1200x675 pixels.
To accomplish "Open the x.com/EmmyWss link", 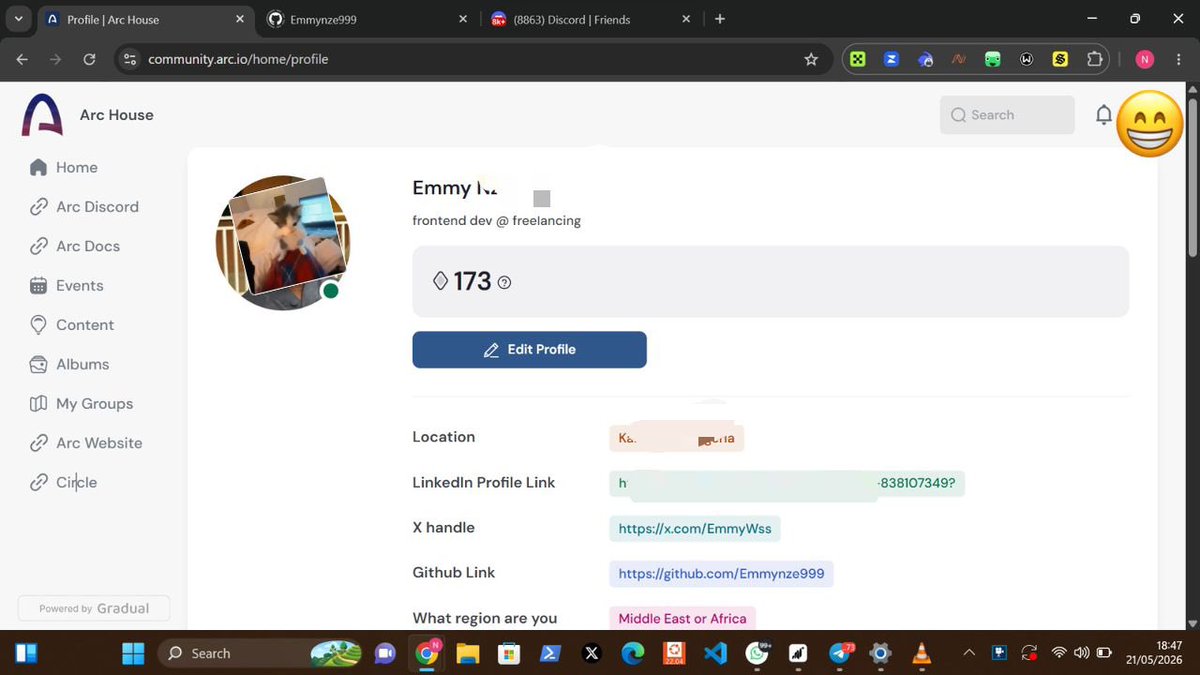I will click(x=695, y=529).
